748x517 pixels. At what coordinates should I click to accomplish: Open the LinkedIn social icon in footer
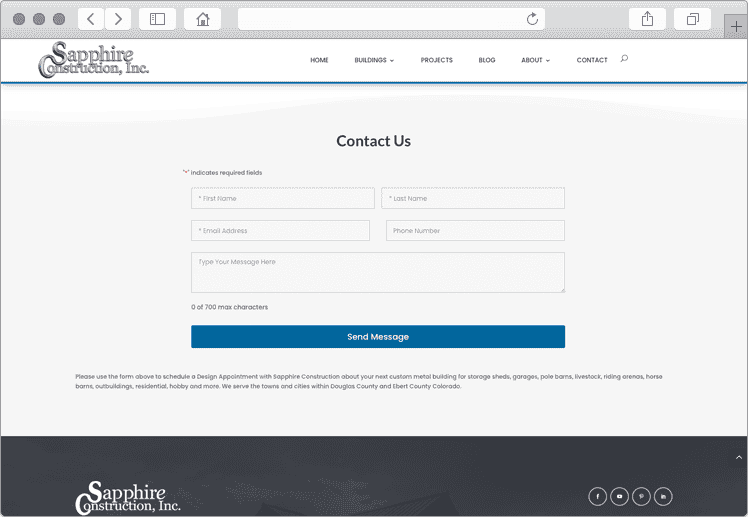click(663, 496)
